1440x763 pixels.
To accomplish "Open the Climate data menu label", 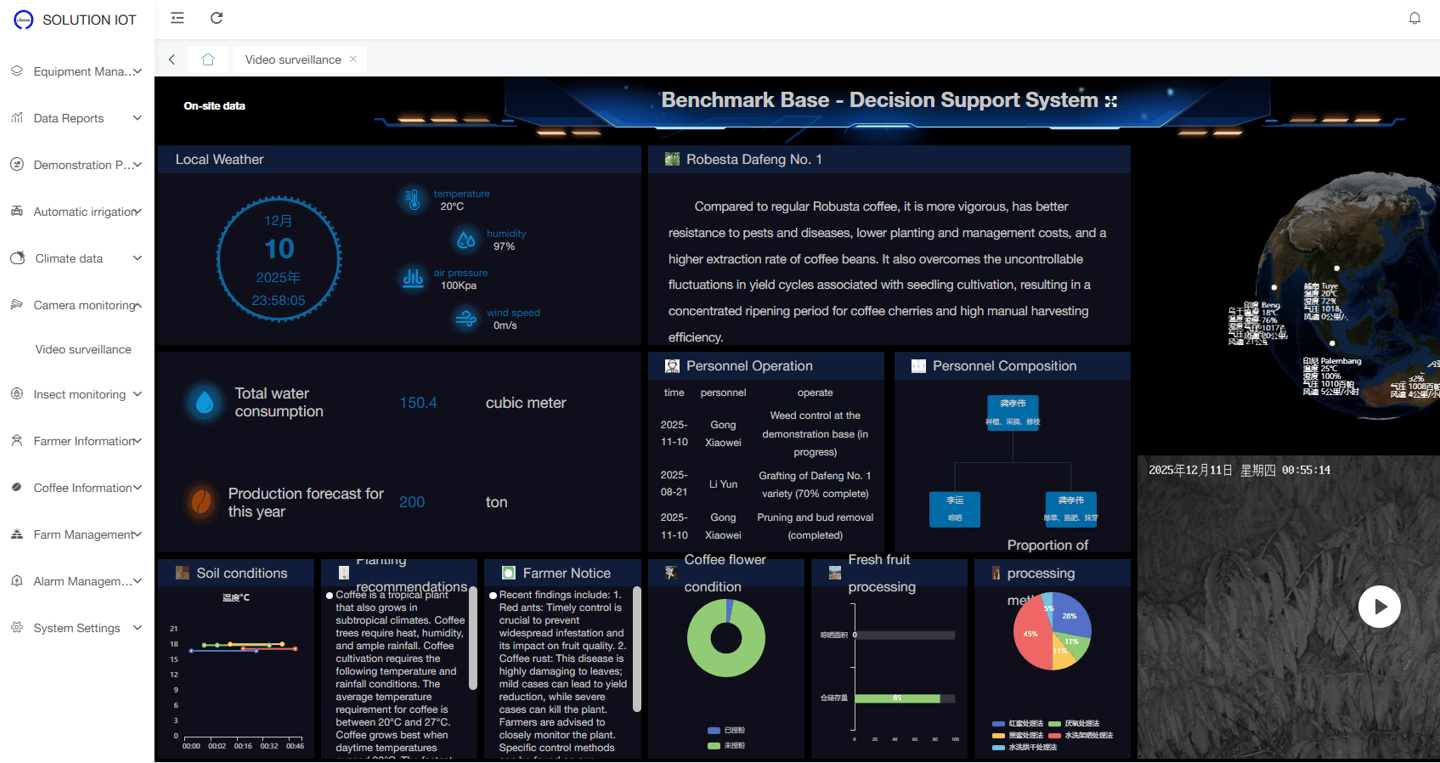I will [x=69, y=258].
